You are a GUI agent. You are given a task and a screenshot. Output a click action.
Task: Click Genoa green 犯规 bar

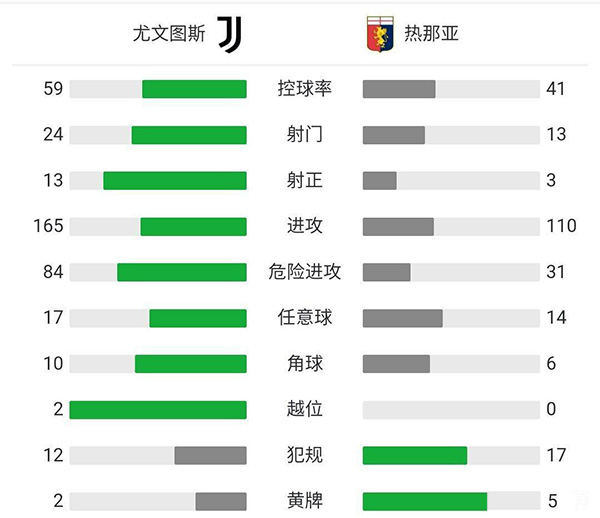(415, 455)
